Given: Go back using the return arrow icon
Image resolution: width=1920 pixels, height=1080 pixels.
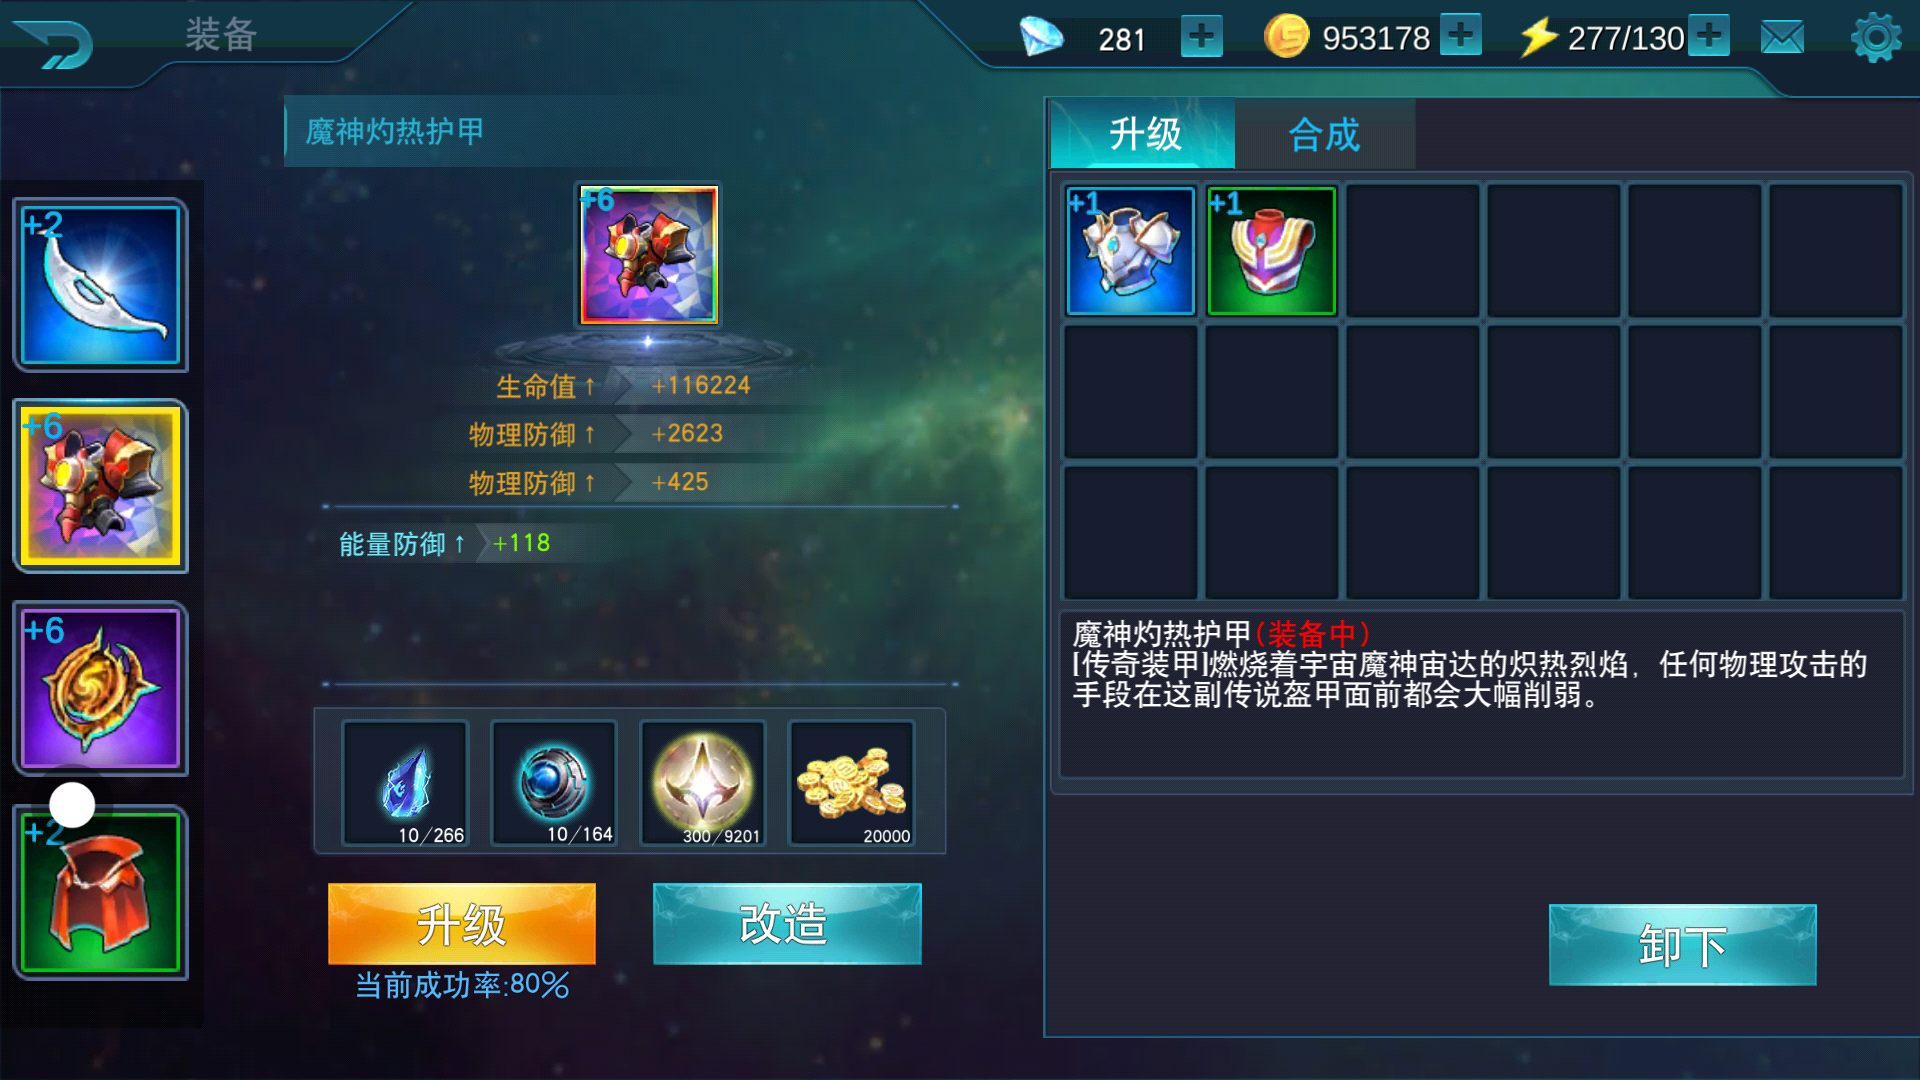Looking at the screenshot, I should pyautogui.click(x=55, y=43).
